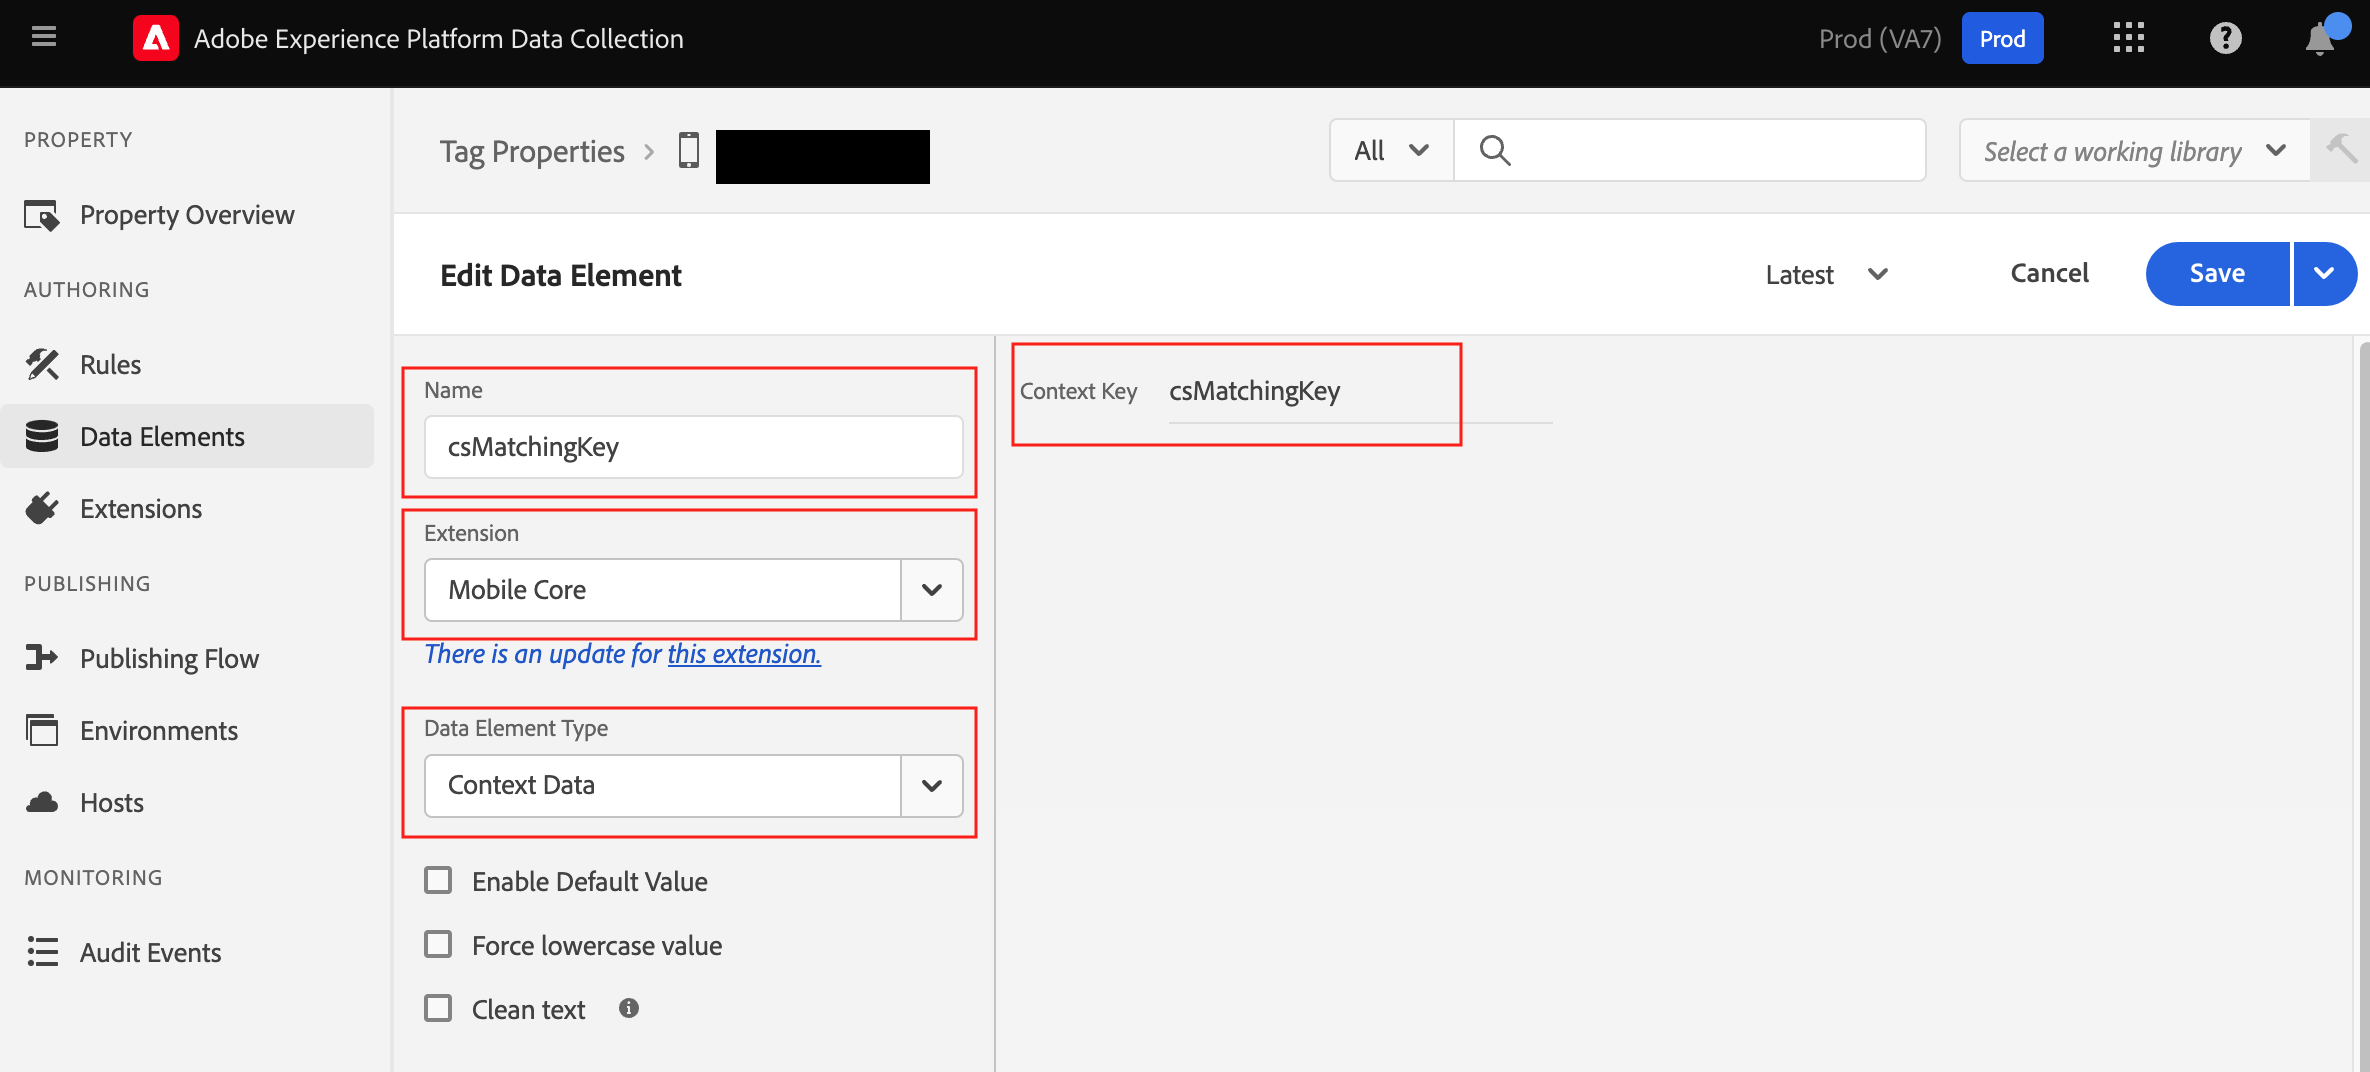Click the Audit Events list icon
The height and width of the screenshot is (1072, 2370).
(42, 952)
